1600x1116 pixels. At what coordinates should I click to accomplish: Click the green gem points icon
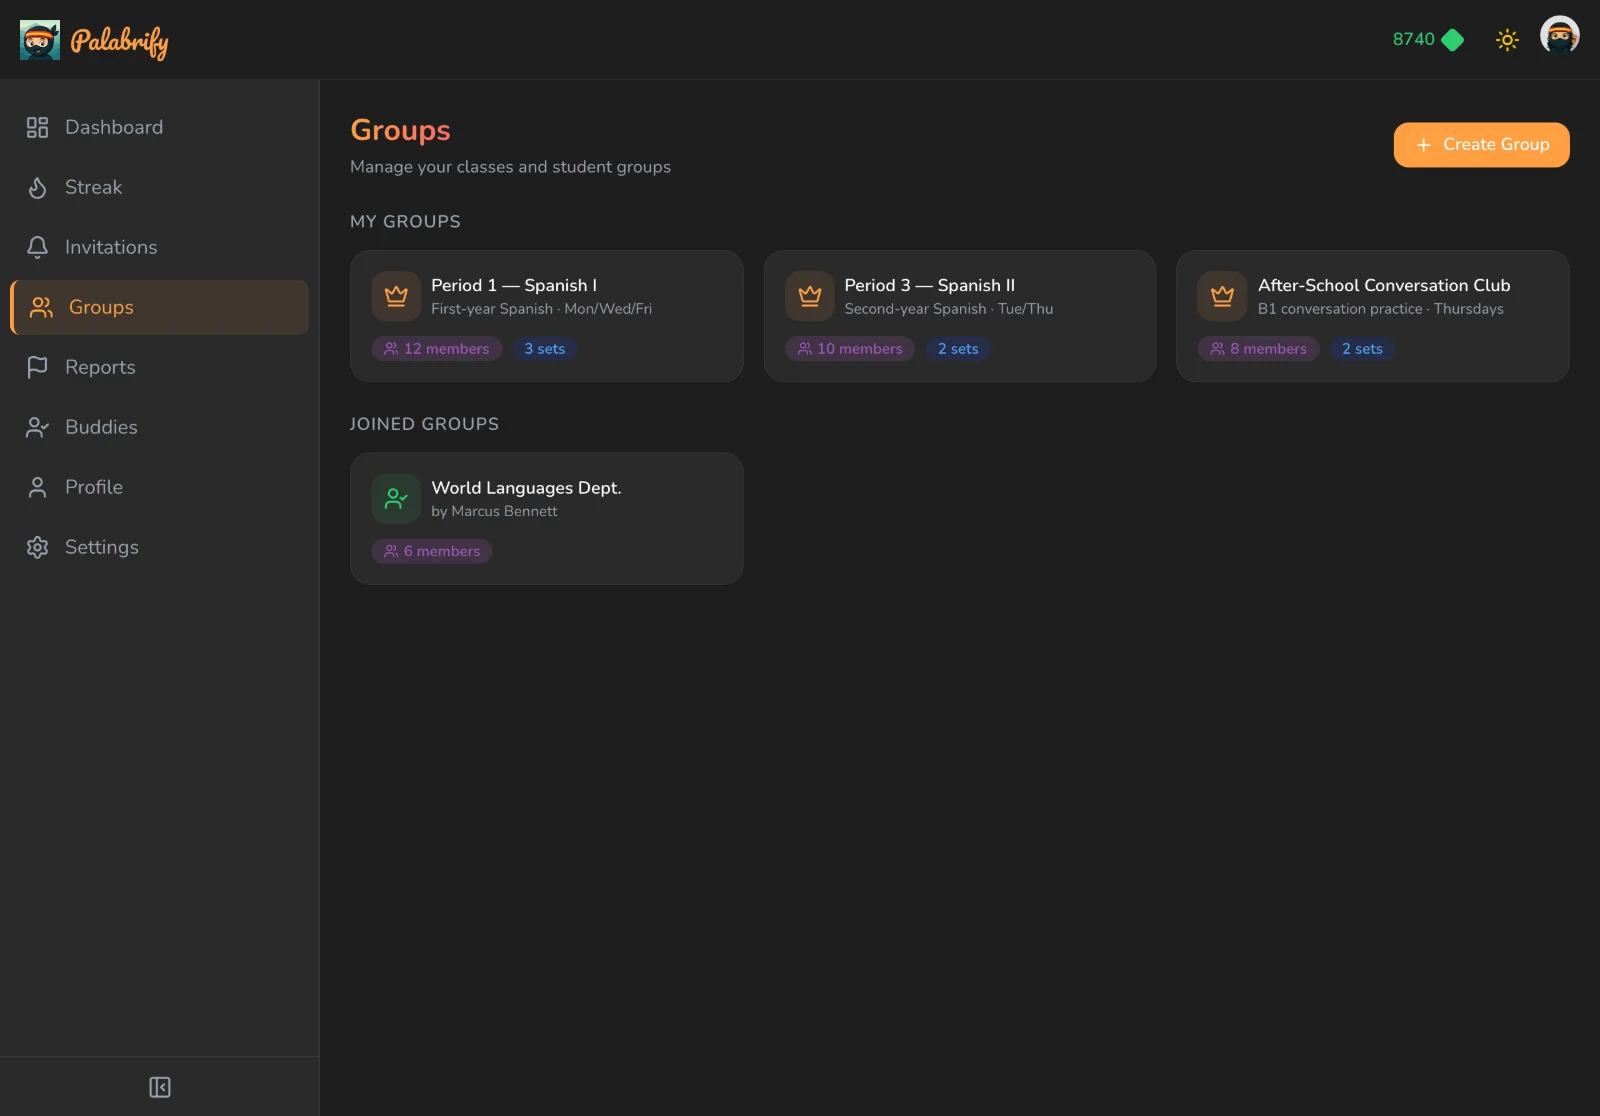pyautogui.click(x=1453, y=40)
